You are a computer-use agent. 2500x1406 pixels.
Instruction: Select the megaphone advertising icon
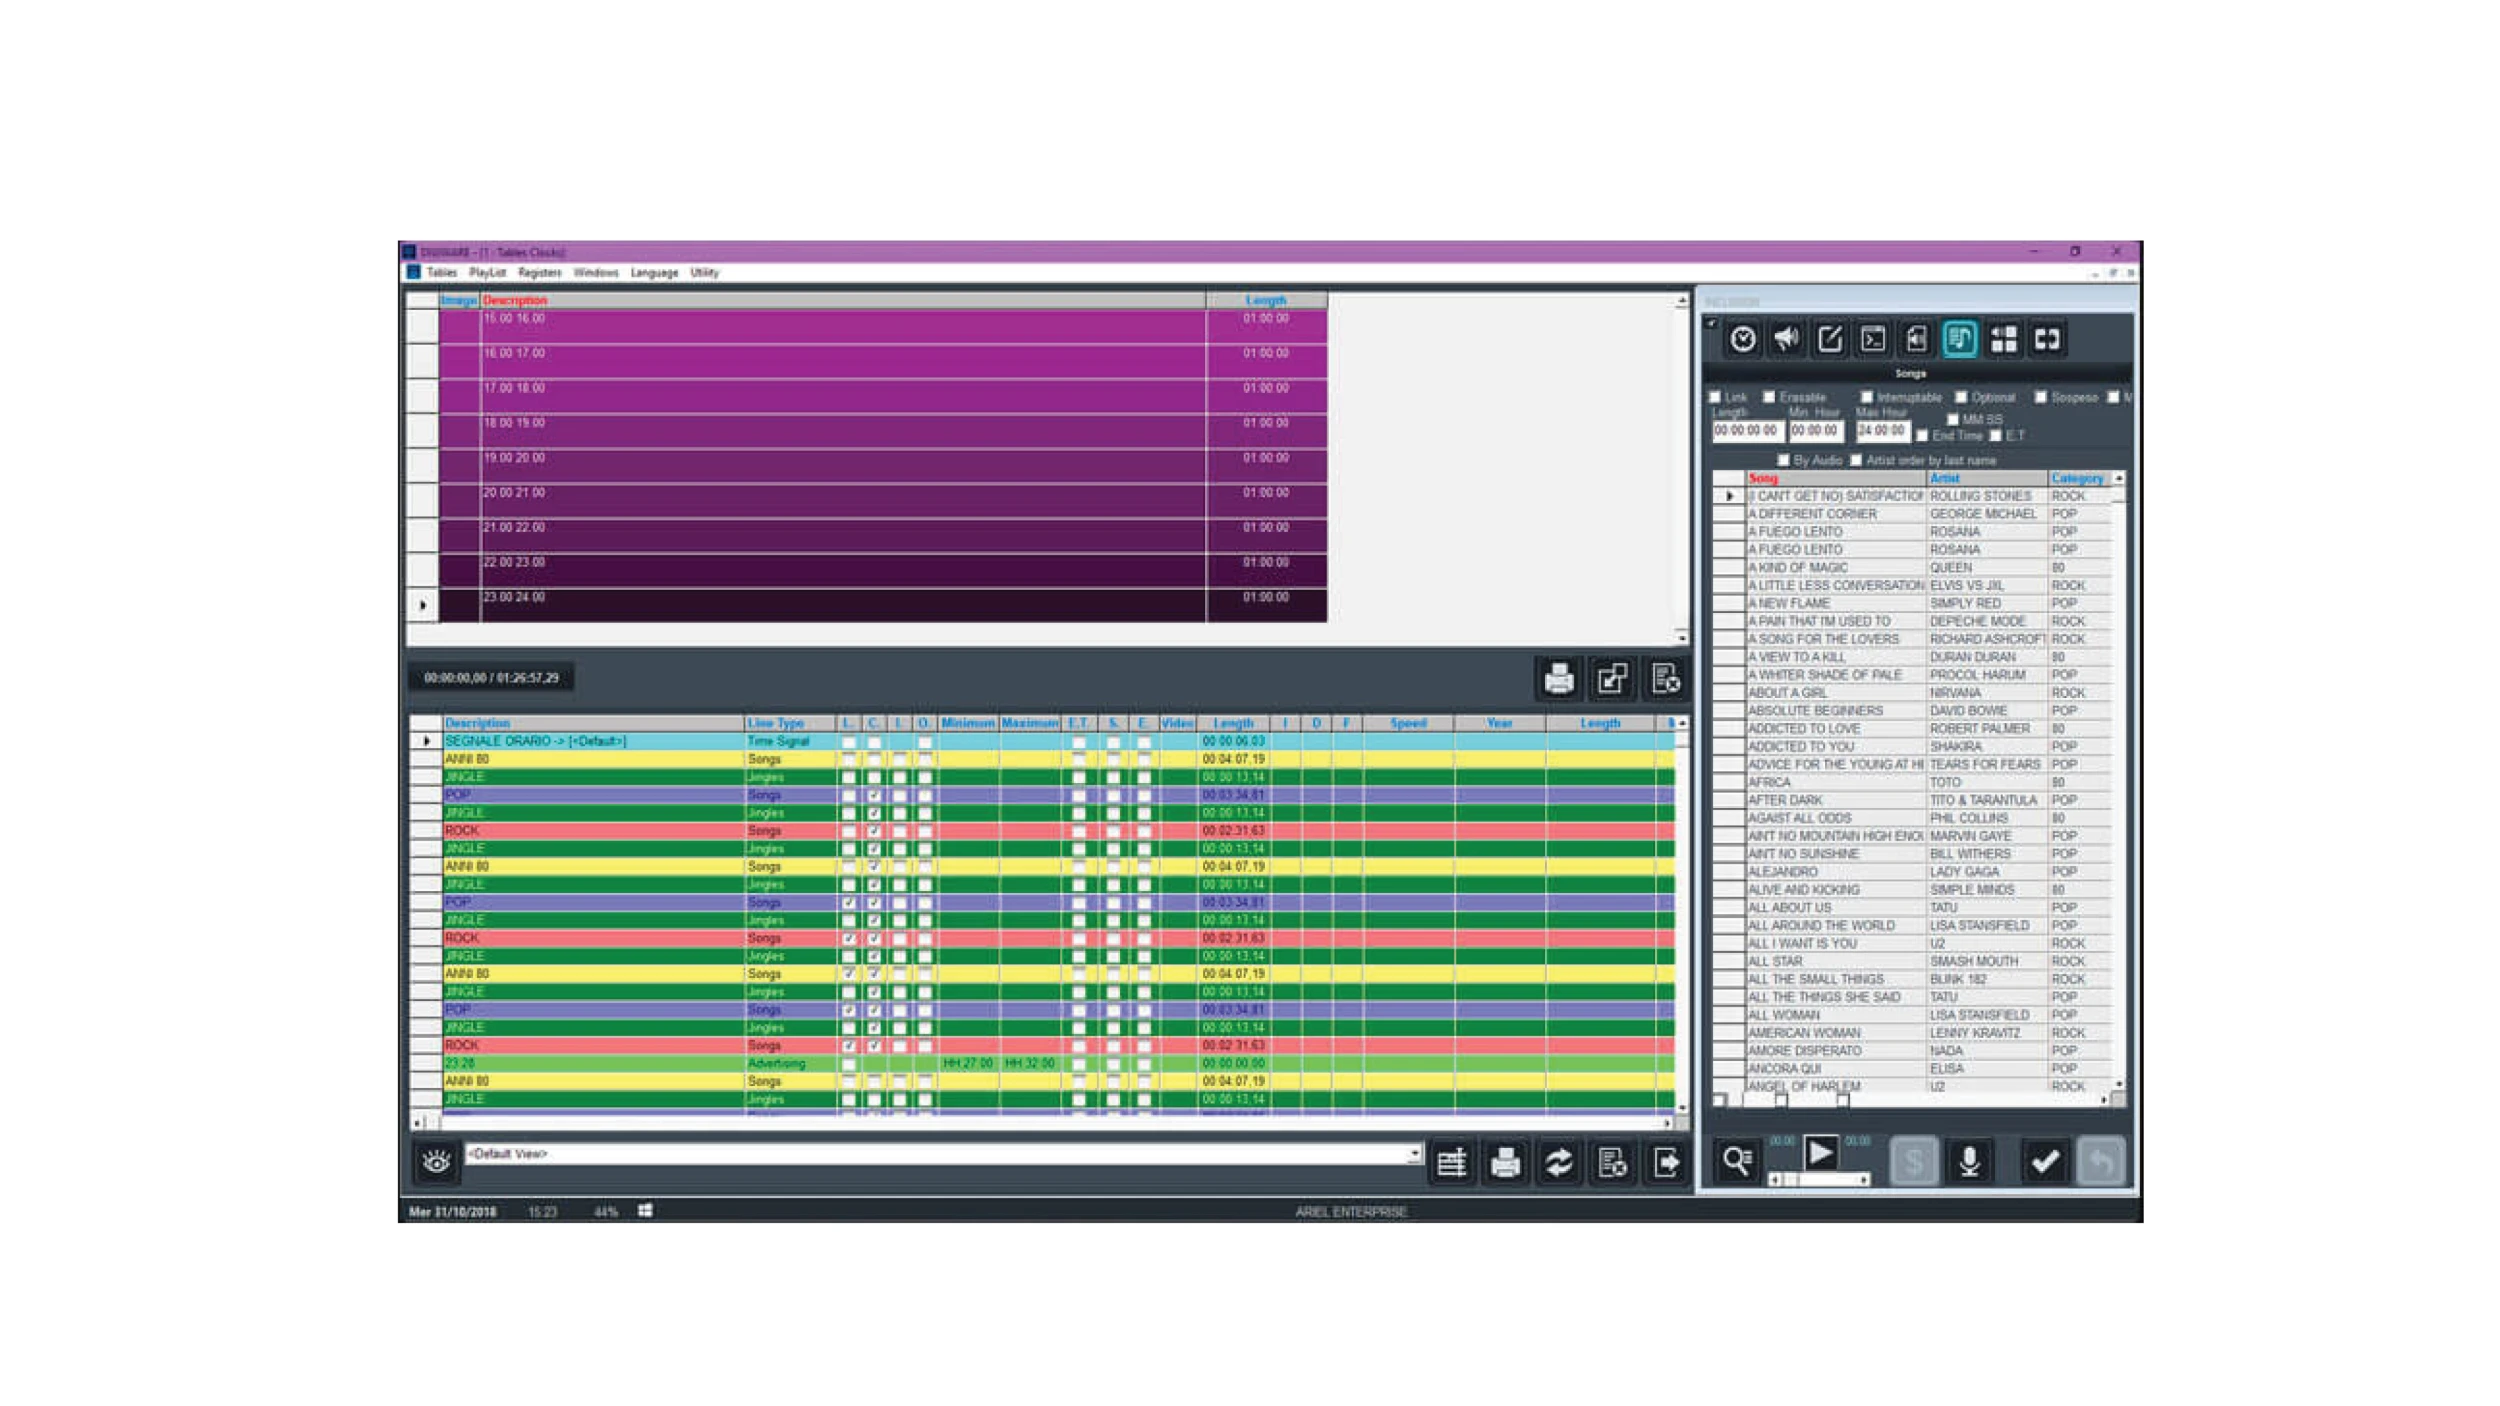click(x=1786, y=340)
